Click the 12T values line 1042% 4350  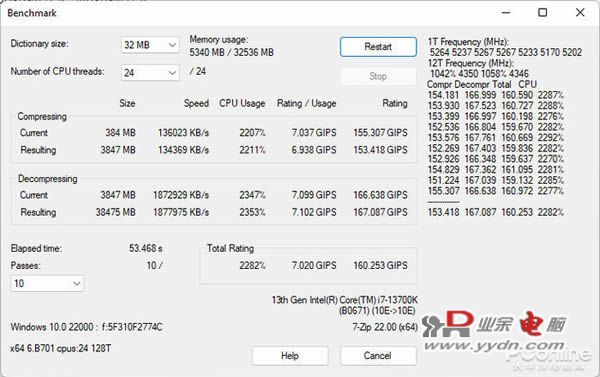pyautogui.click(x=479, y=73)
